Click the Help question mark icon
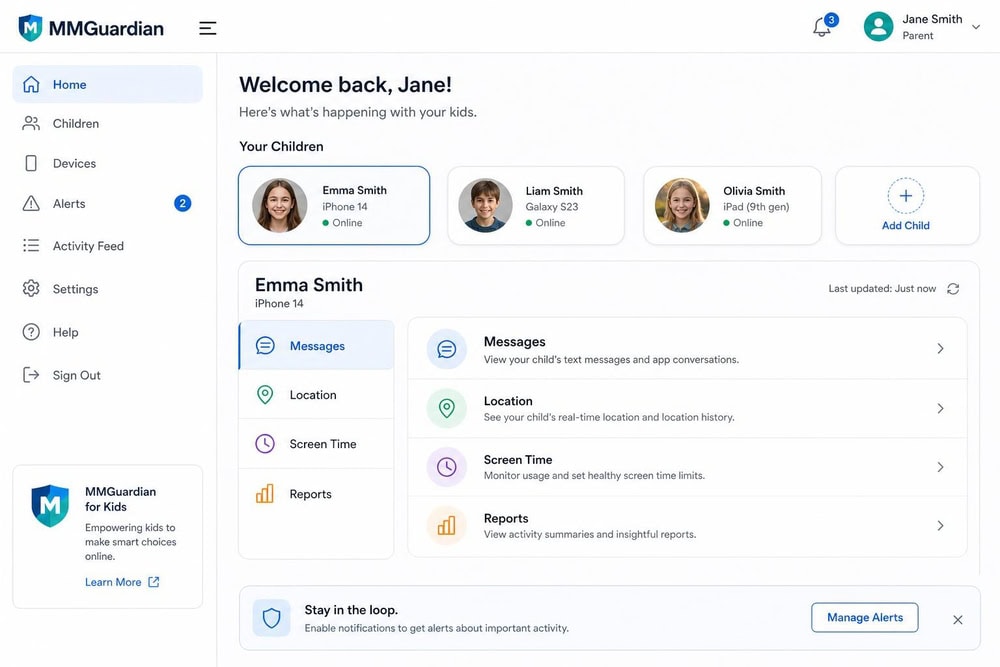Viewport: 1000px width, 667px height. 31,332
